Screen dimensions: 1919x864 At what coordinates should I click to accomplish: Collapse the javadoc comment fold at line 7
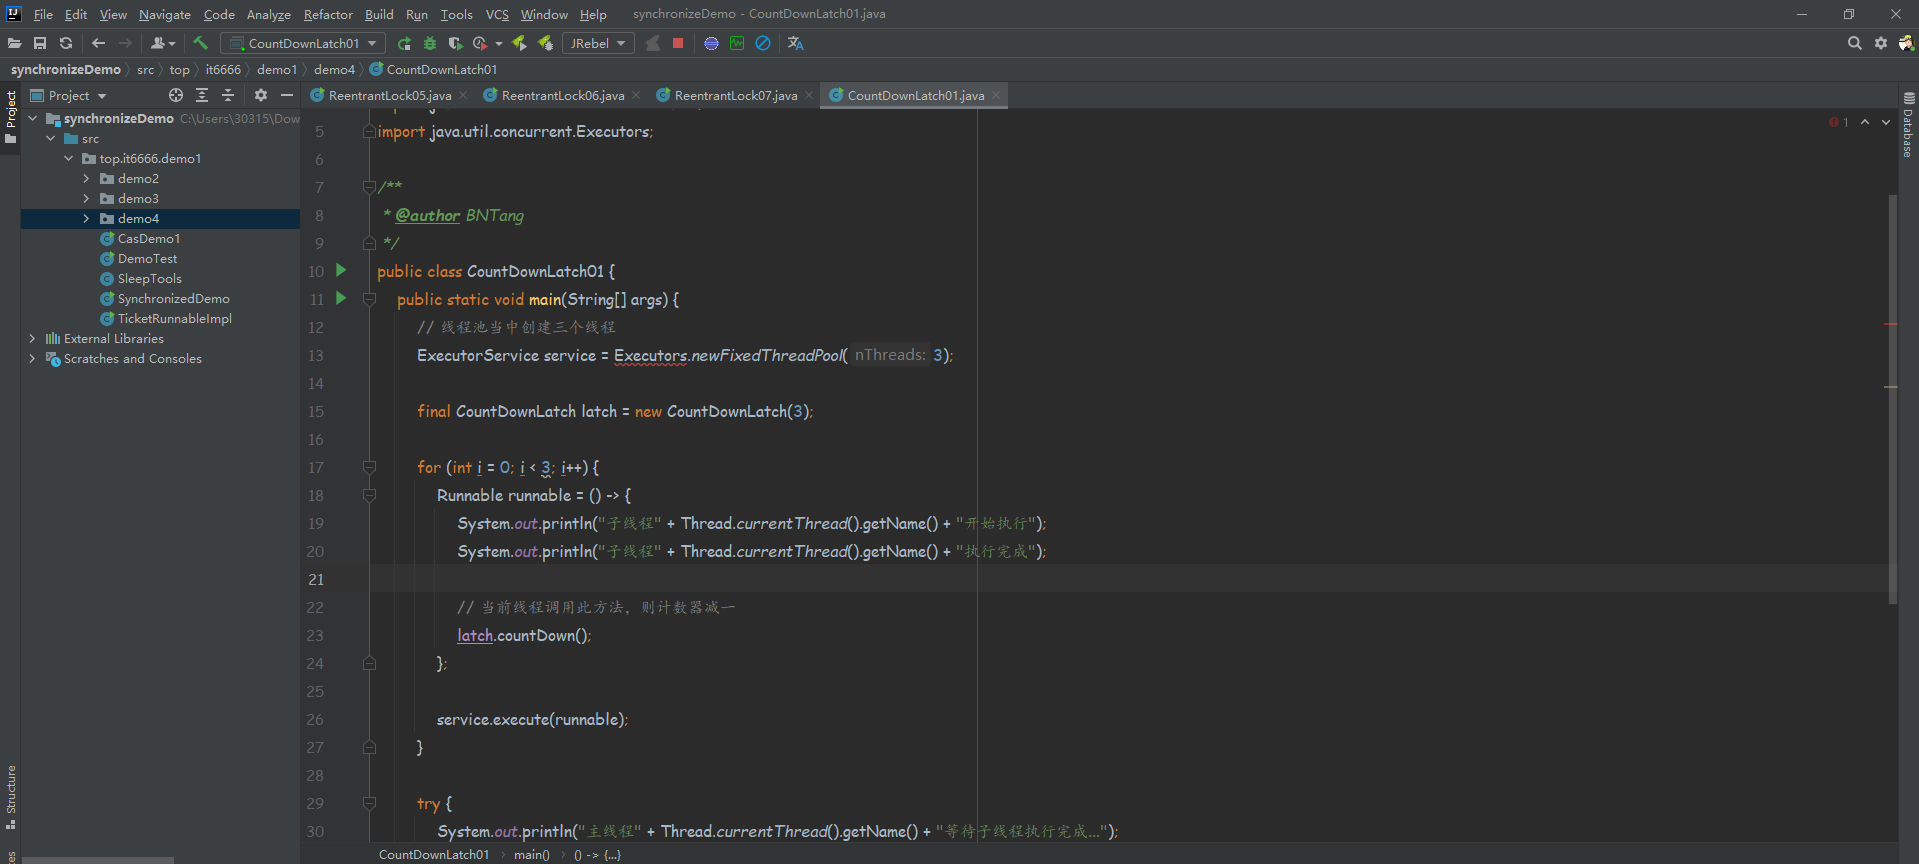[x=369, y=187]
